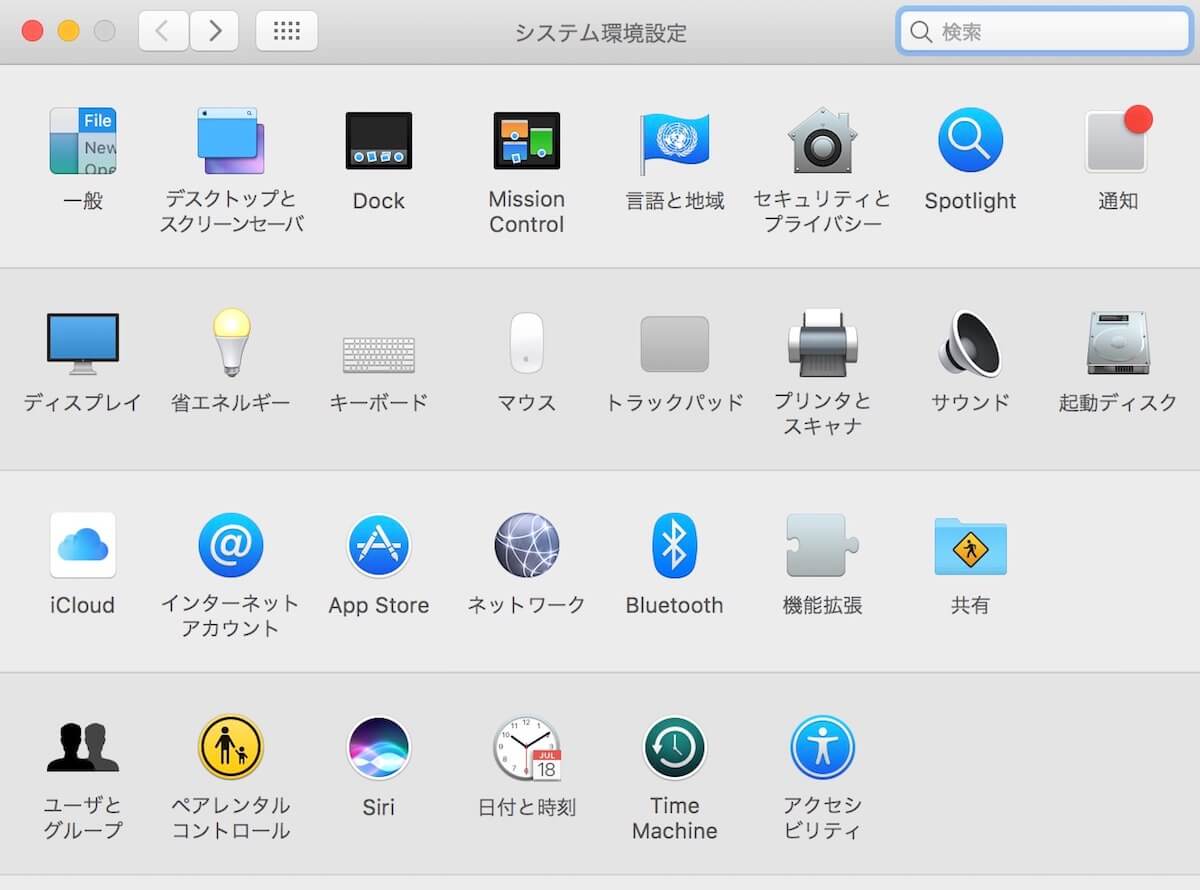Open 省エネルギー light bulb icon
Viewport: 1200px width, 890px height.
(x=231, y=342)
